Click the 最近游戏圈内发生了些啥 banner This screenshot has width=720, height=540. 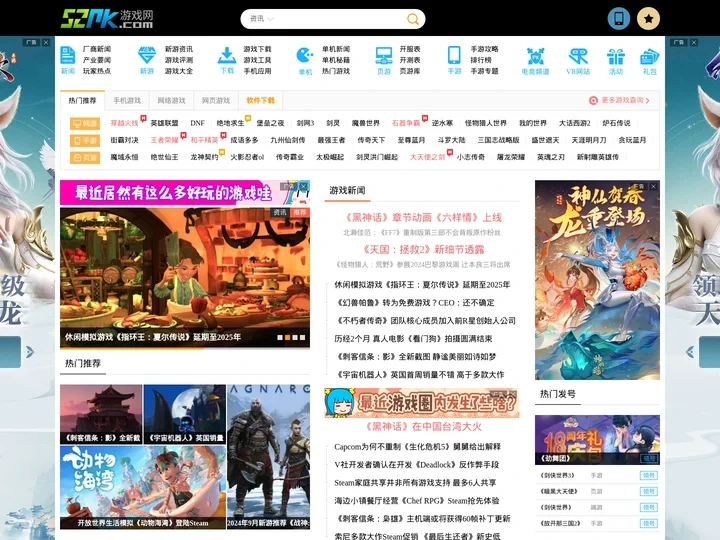pyautogui.click(x=422, y=403)
